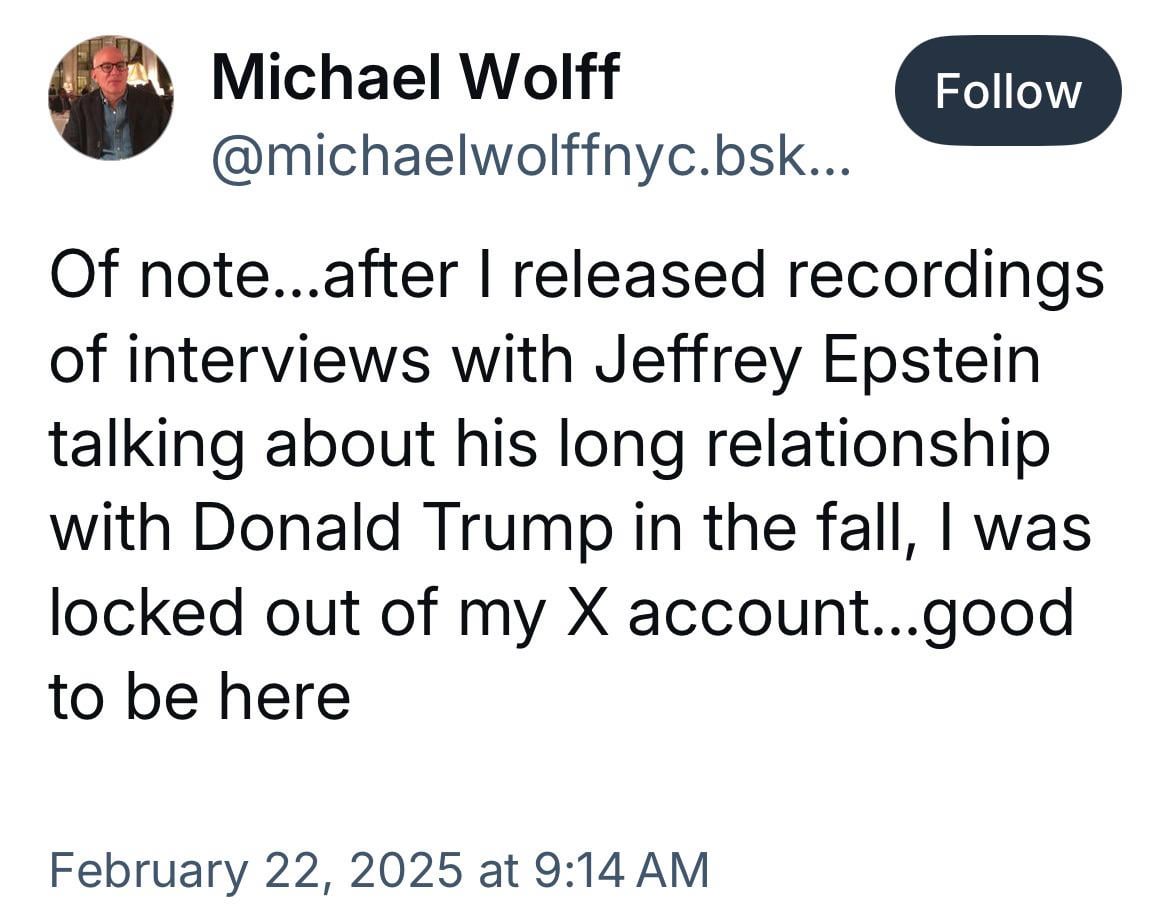Click the word 'locked' in the post
The height and width of the screenshot is (915, 1170).
coord(146,610)
